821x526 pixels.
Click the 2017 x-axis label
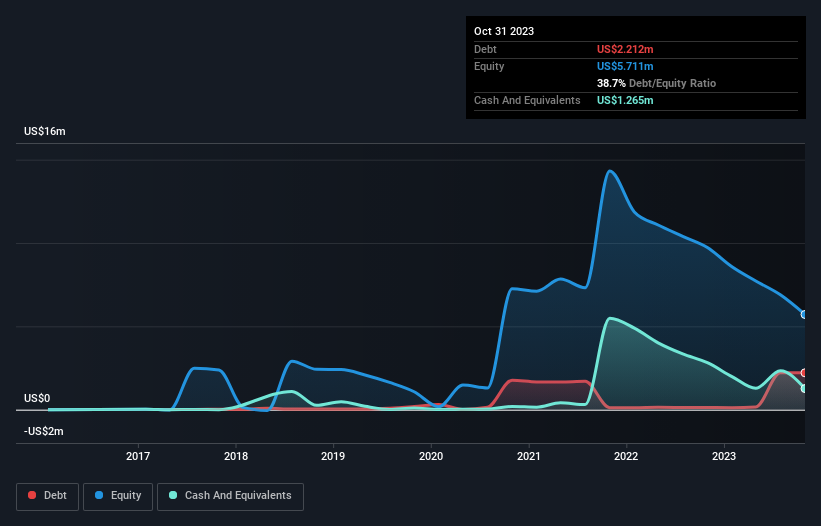[x=138, y=456]
